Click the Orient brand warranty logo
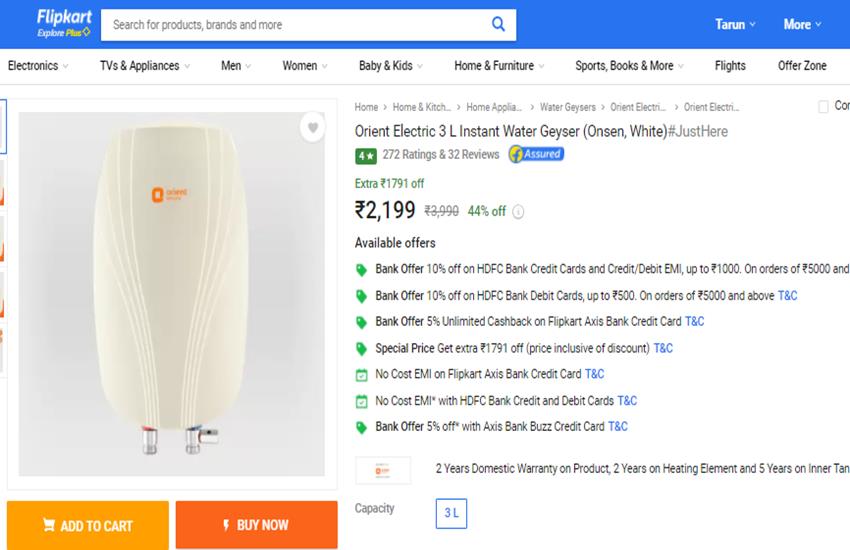 (383, 470)
